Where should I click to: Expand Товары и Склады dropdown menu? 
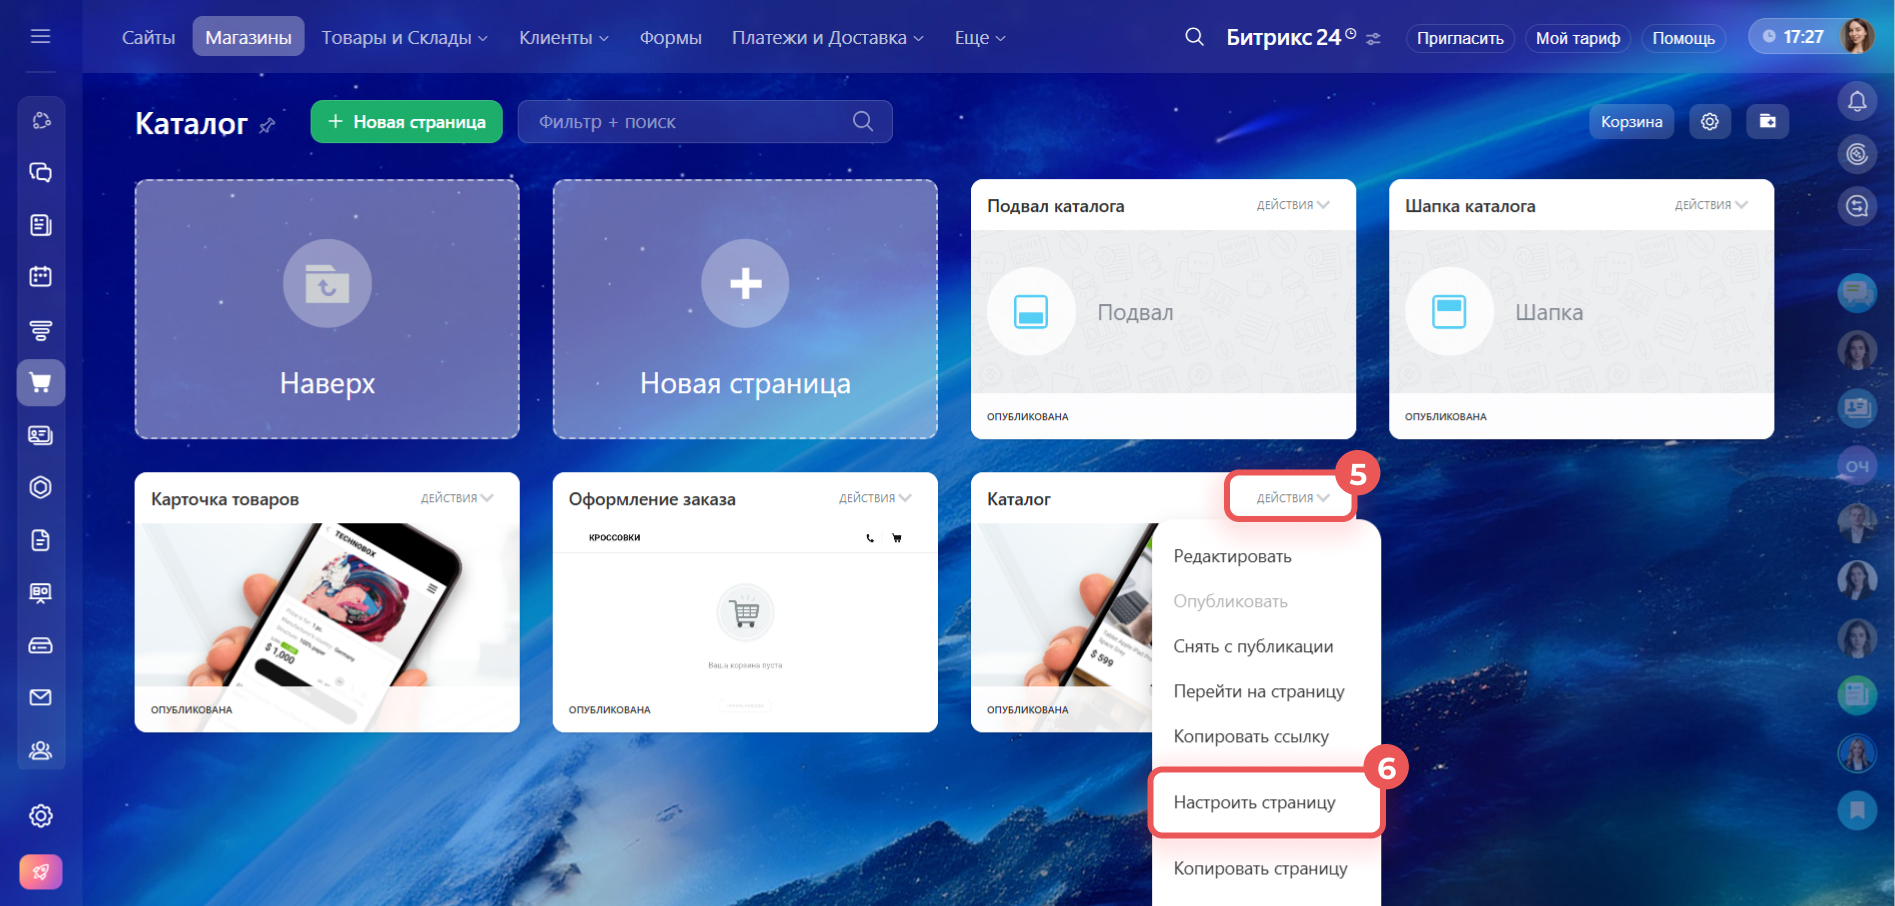404,38
